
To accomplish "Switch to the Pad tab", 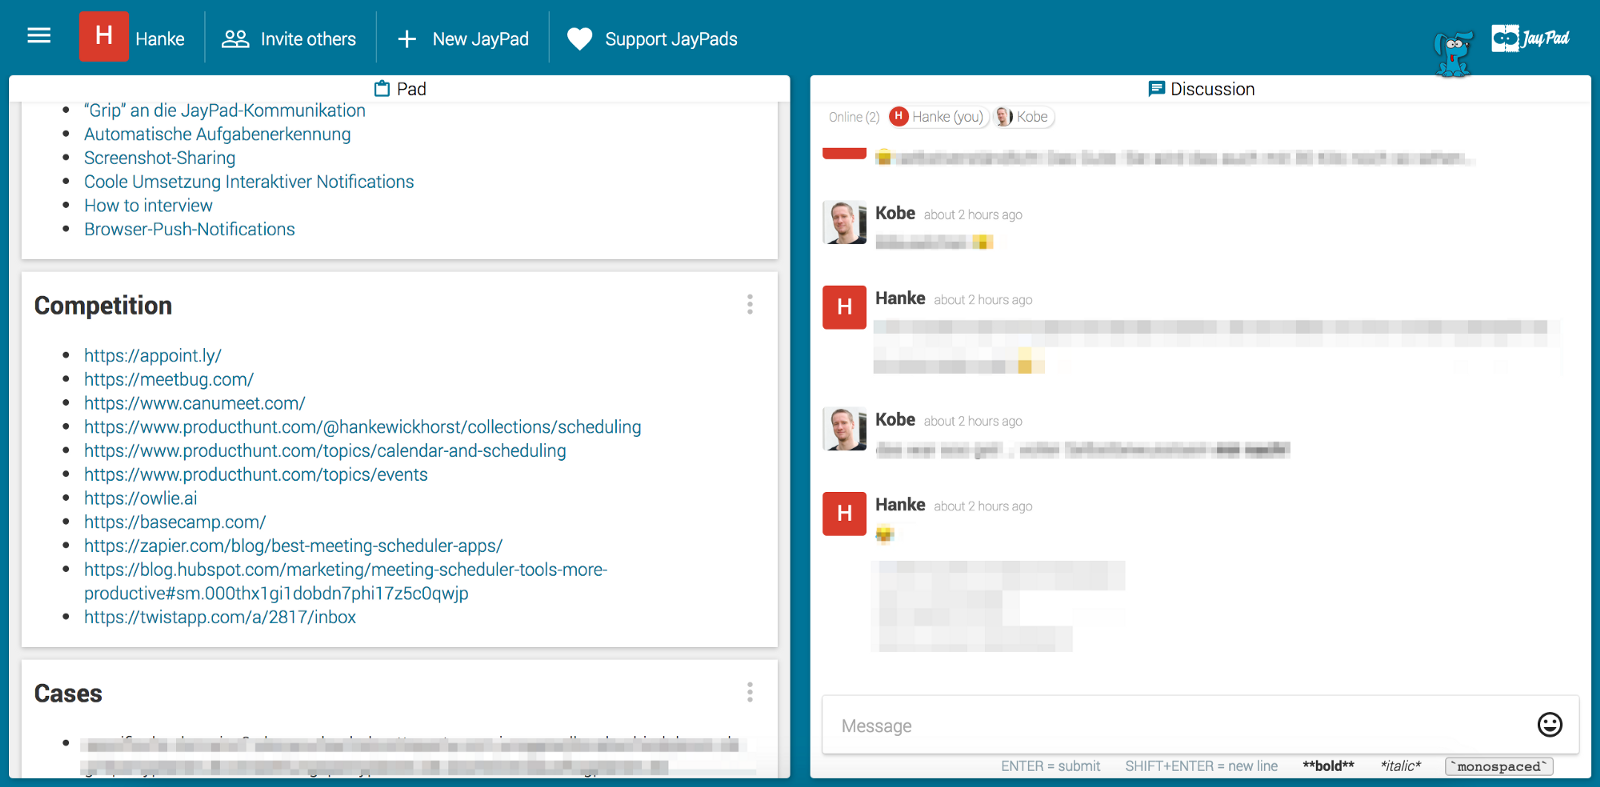I will click(x=400, y=89).
